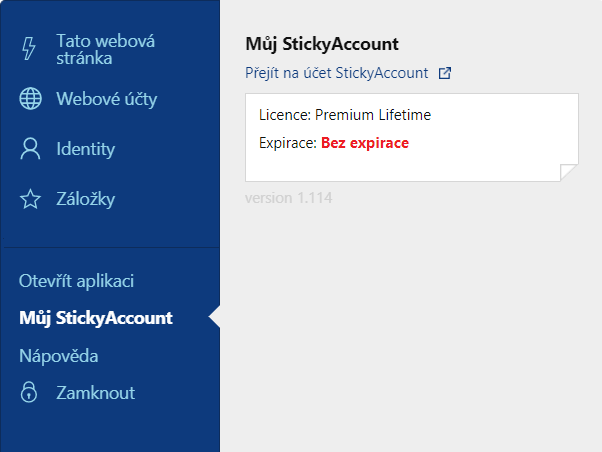The height and width of the screenshot is (452, 602).
Task: Click the folded corner of the licence note
Action: (569, 172)
